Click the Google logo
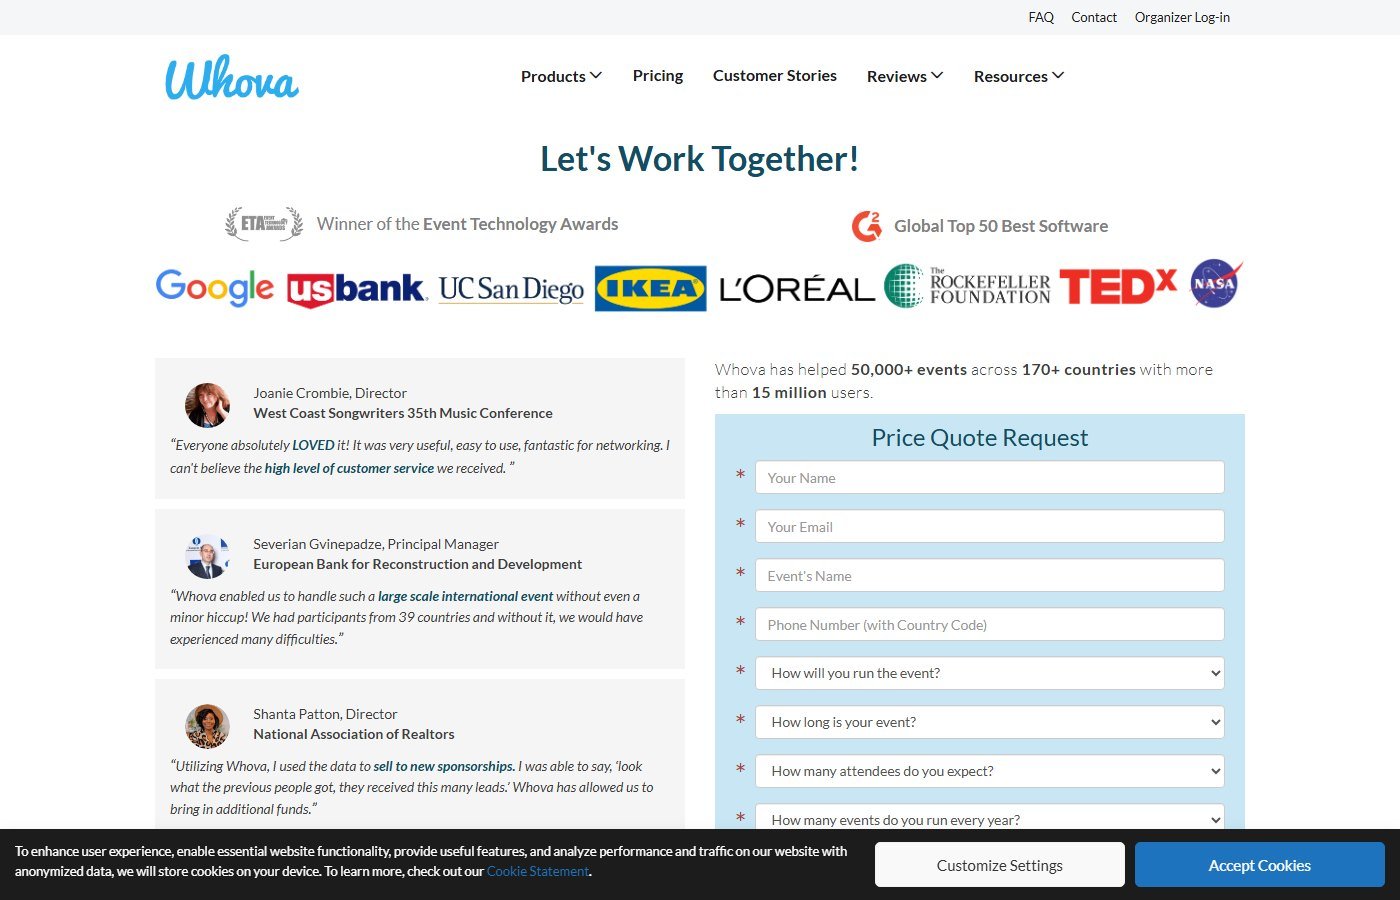This screenshot has height=900, width=1400. click(214, 288)
